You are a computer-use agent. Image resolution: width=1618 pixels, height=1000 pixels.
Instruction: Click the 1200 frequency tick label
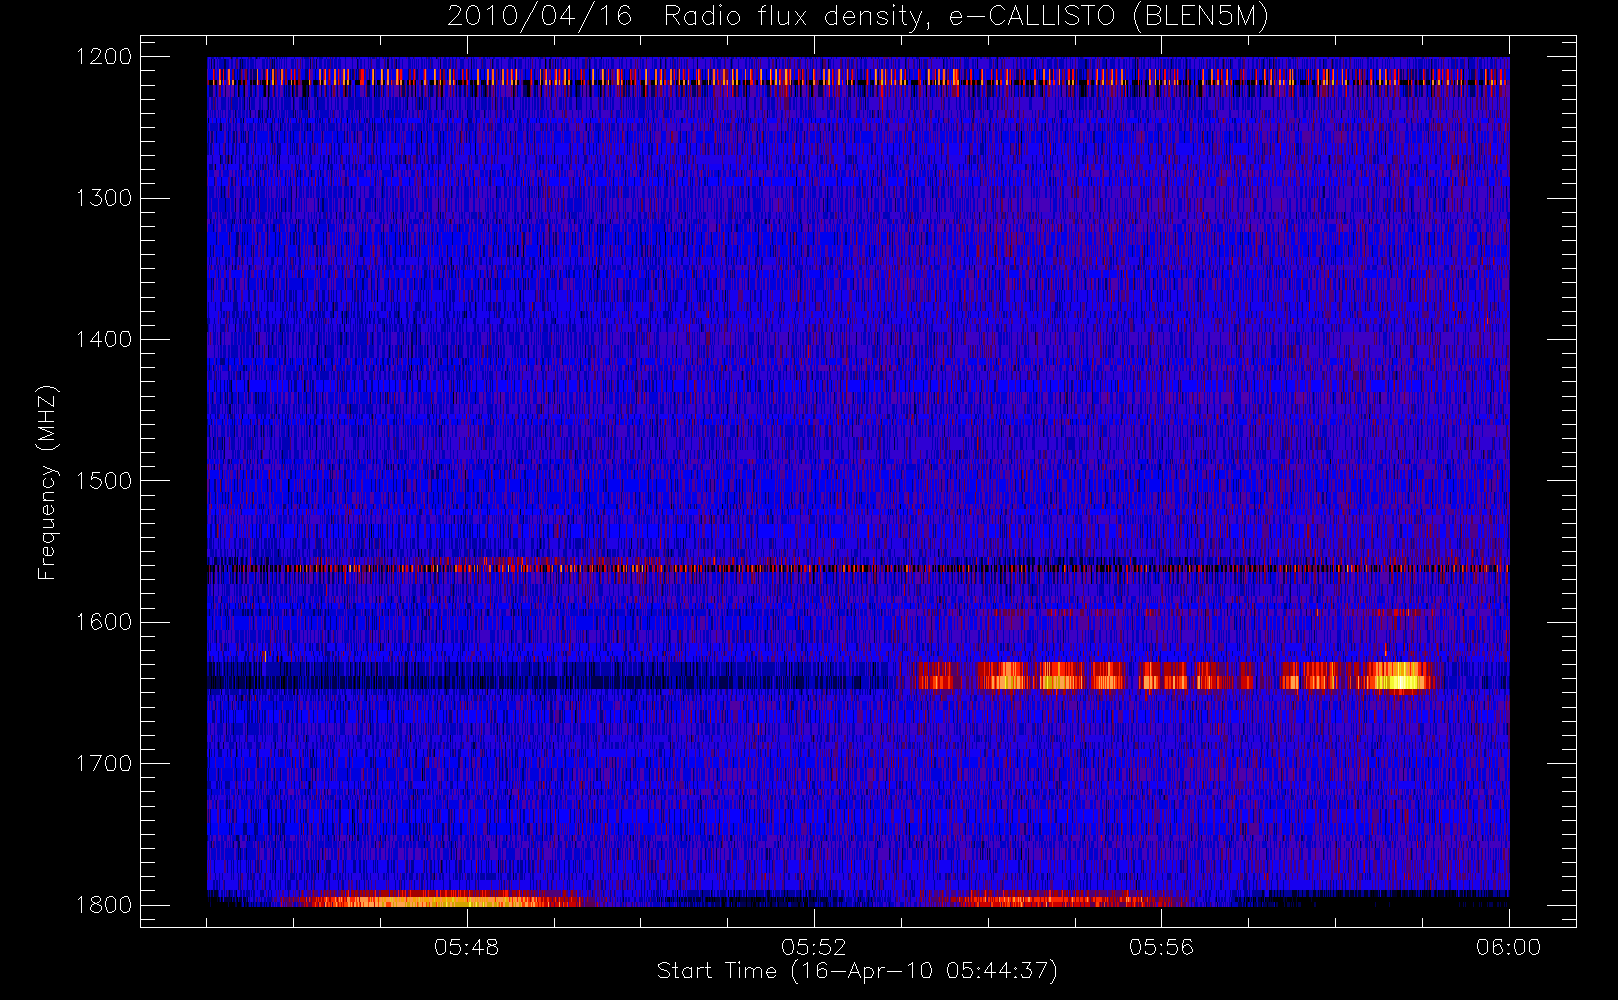point(105,57)
